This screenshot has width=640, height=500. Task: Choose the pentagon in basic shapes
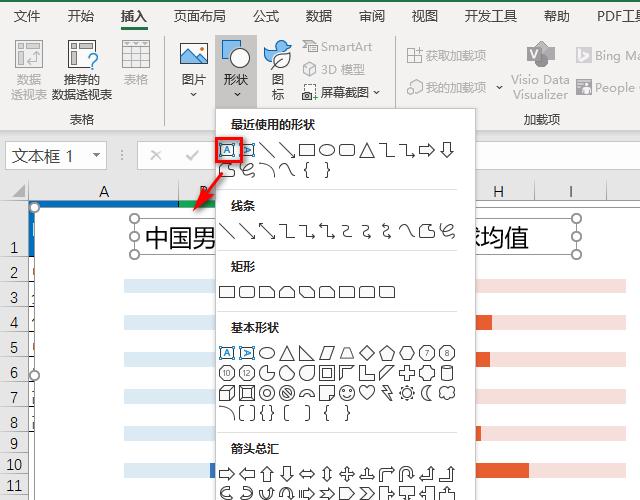click(387, 353)
